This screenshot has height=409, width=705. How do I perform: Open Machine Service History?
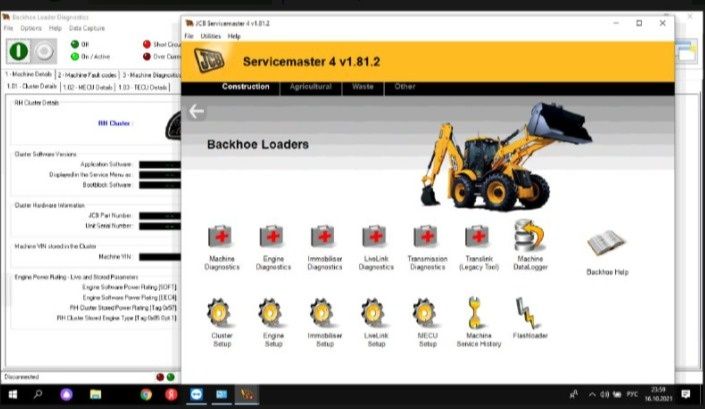point(479,322)
